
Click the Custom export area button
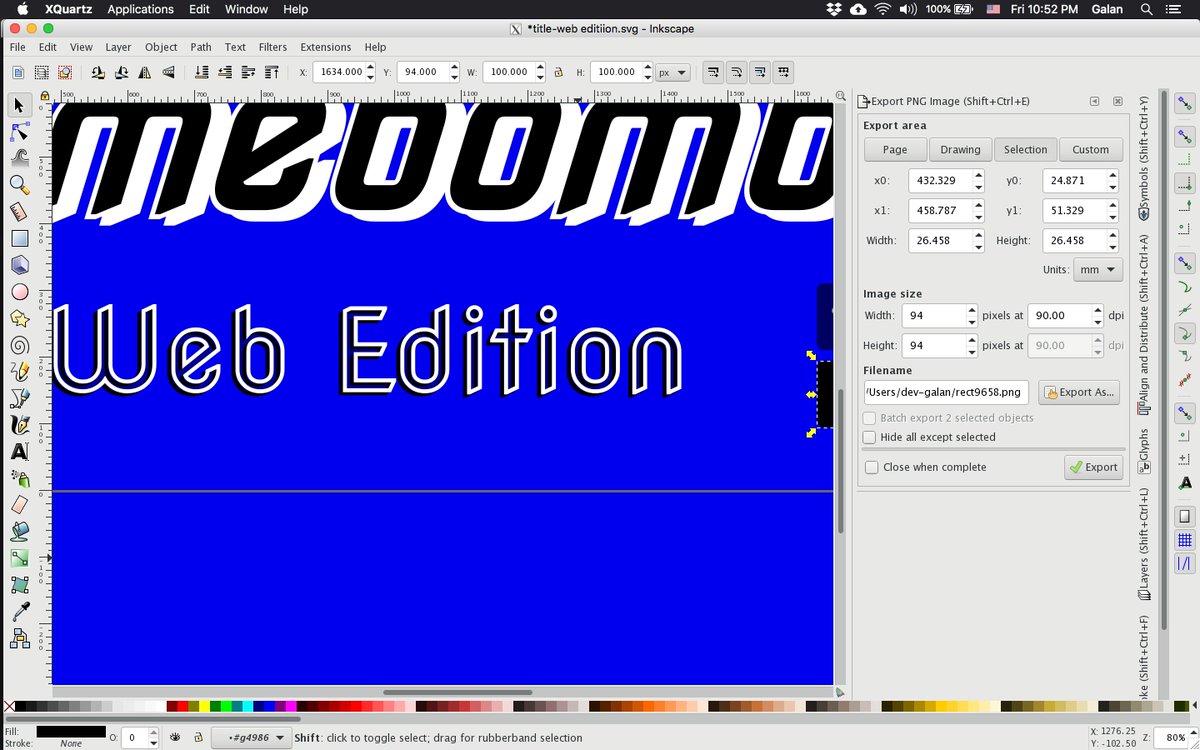(x=1090, y=149)
